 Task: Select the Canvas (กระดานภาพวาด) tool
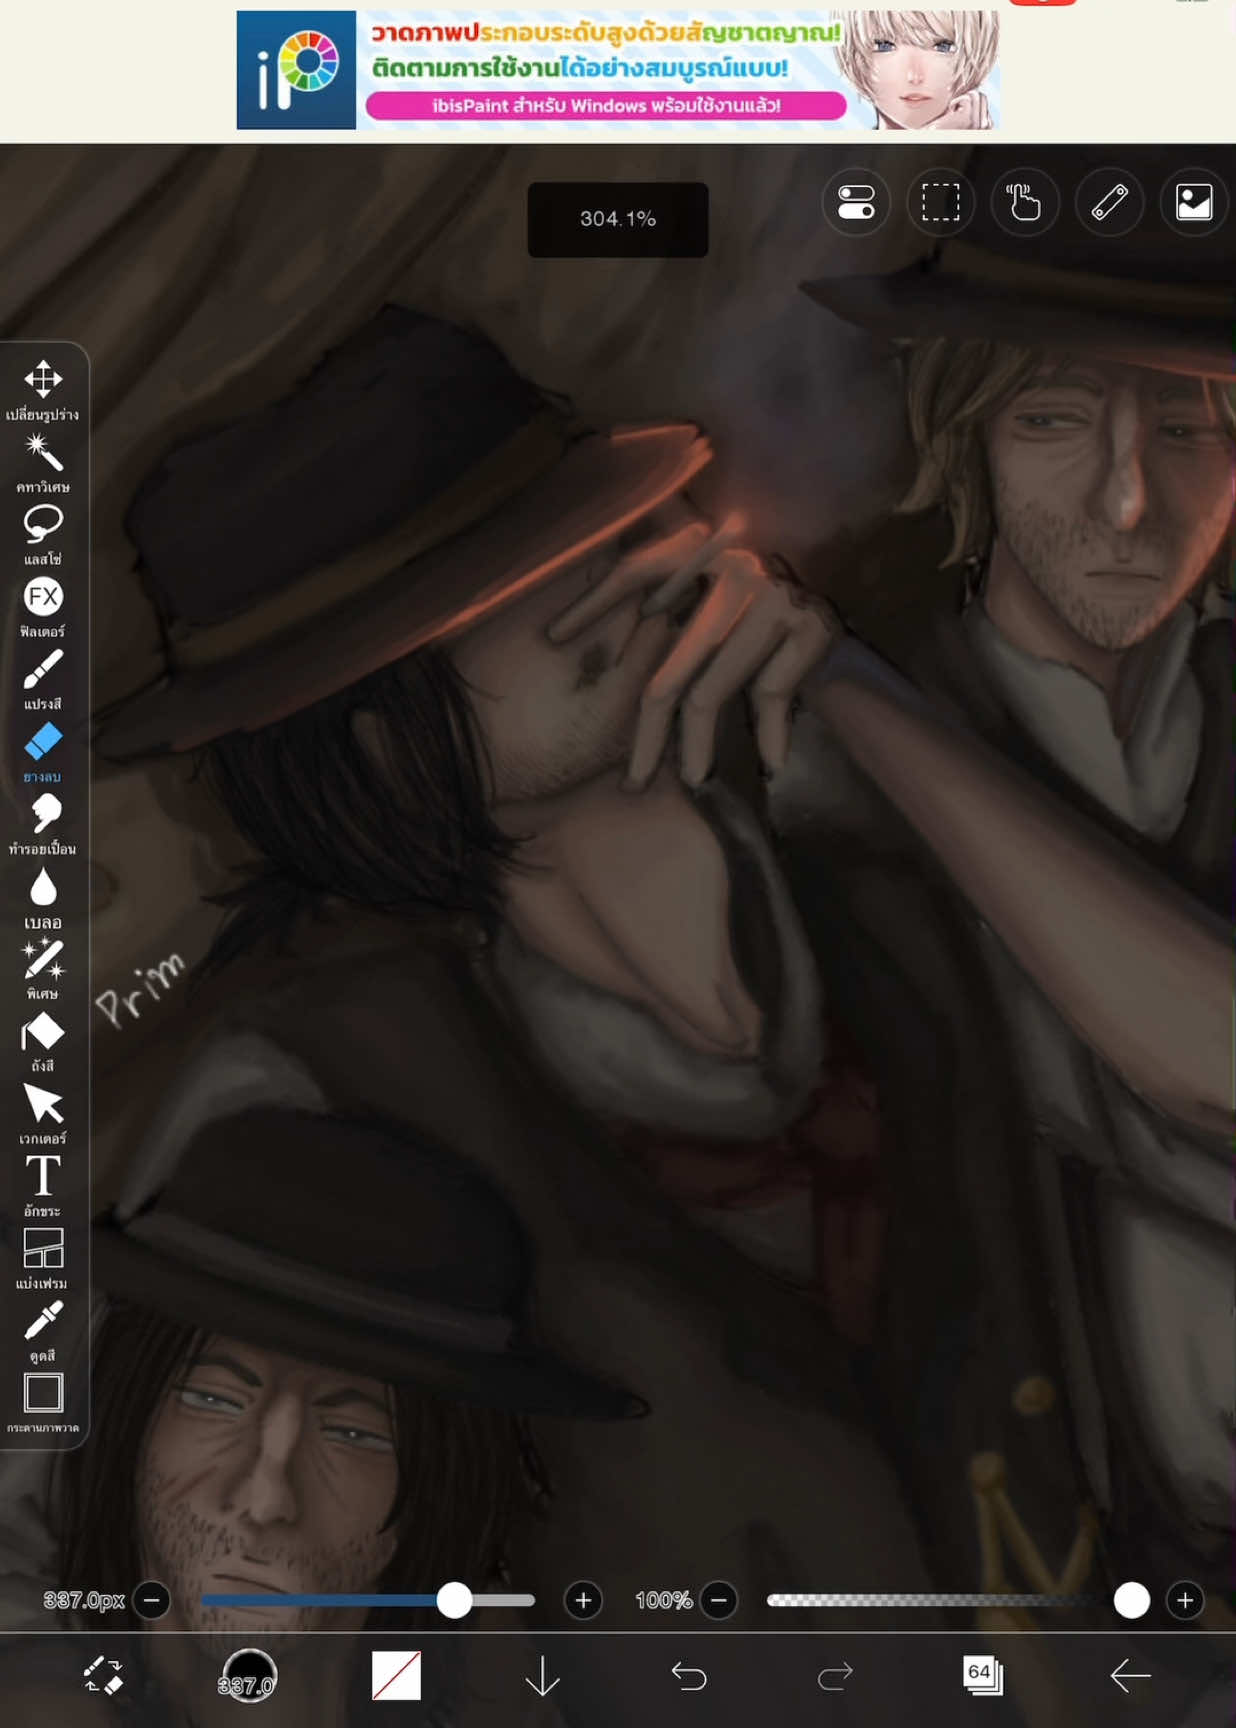(43, 1402)
